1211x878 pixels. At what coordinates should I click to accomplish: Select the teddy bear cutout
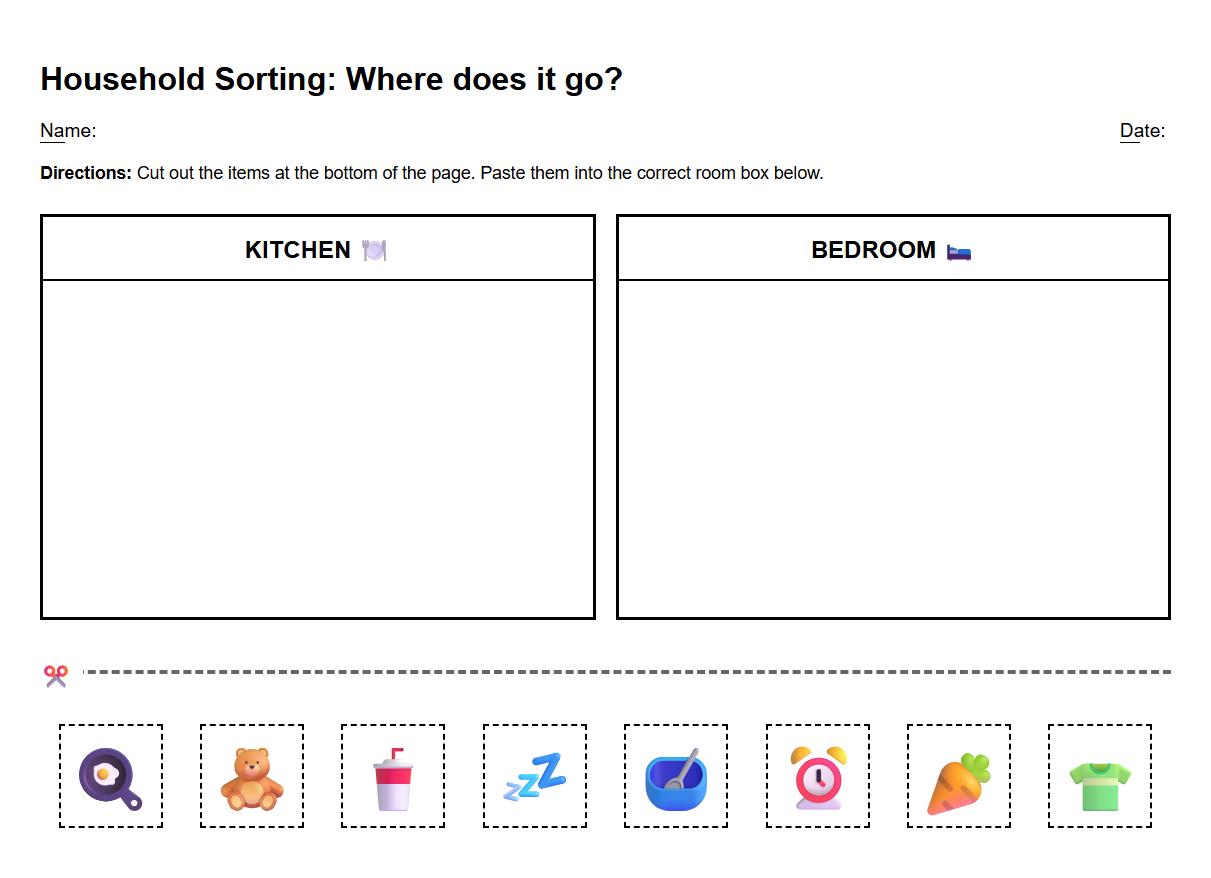tap(252, 777)
